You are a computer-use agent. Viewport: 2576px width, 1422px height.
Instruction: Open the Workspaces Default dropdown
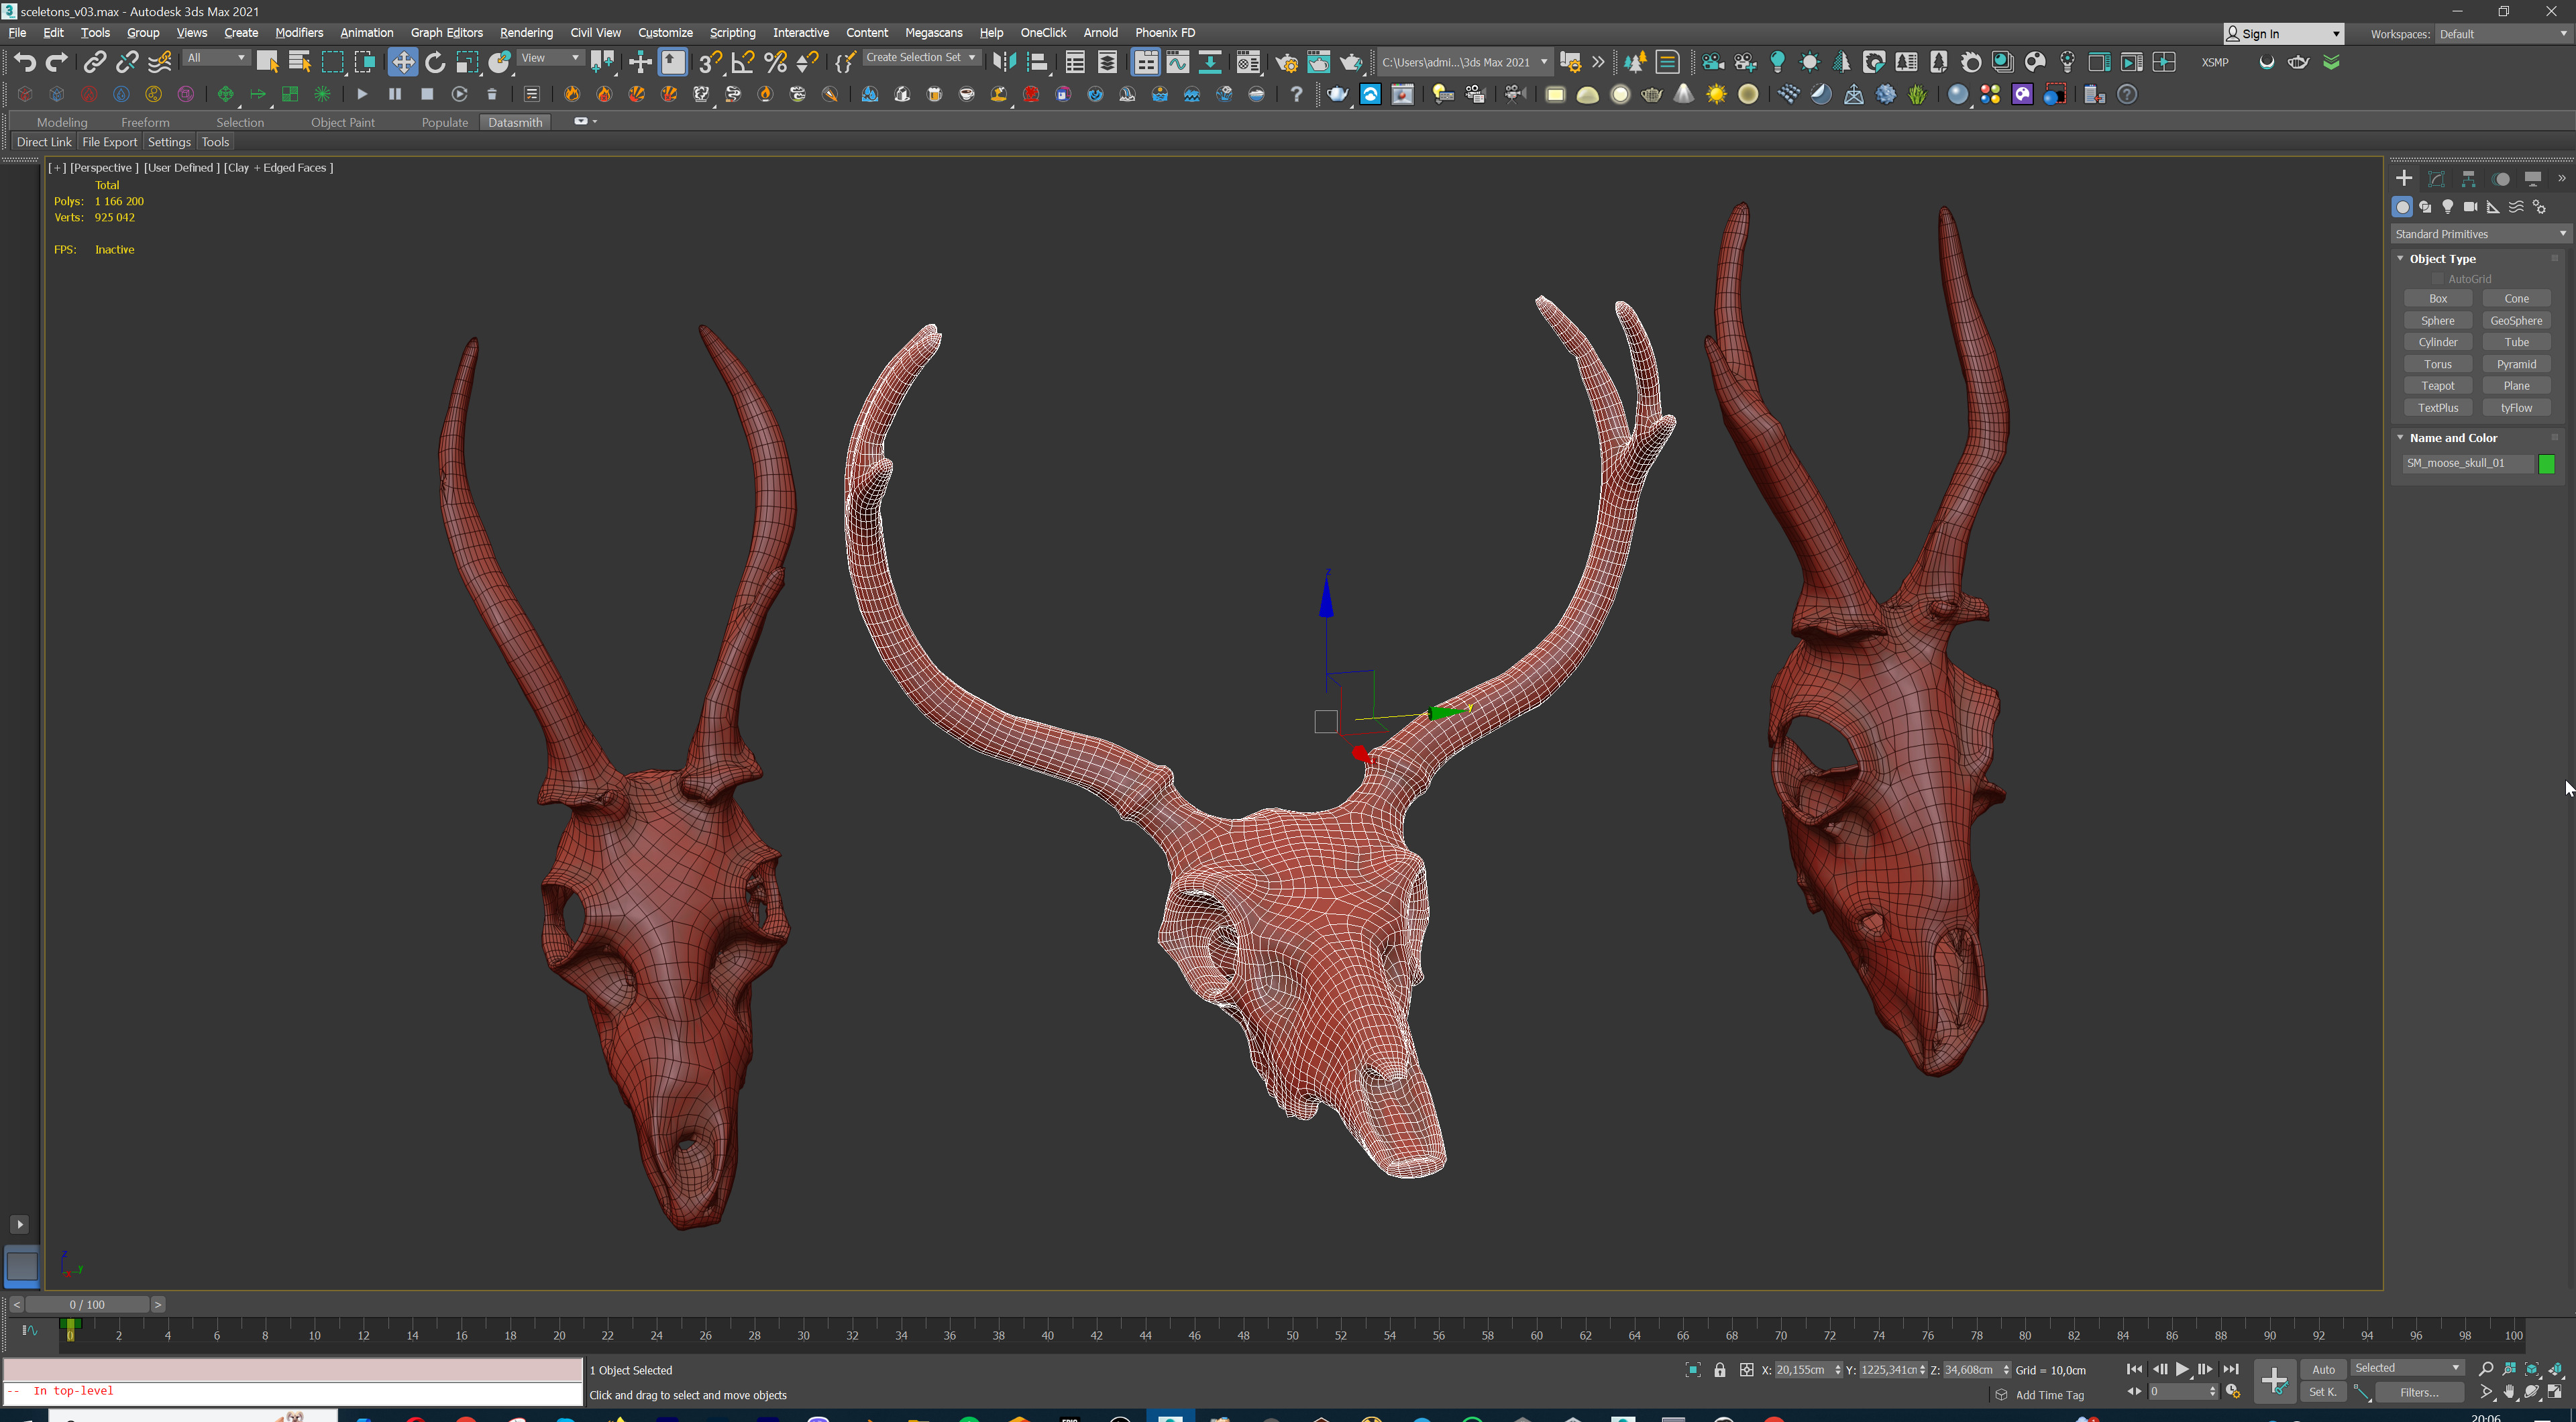2503,34
